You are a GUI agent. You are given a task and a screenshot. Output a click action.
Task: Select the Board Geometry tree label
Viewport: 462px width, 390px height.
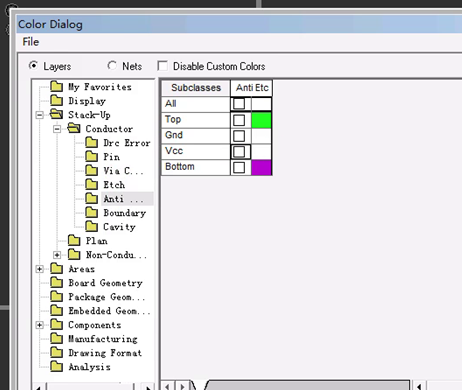[105, 283]
